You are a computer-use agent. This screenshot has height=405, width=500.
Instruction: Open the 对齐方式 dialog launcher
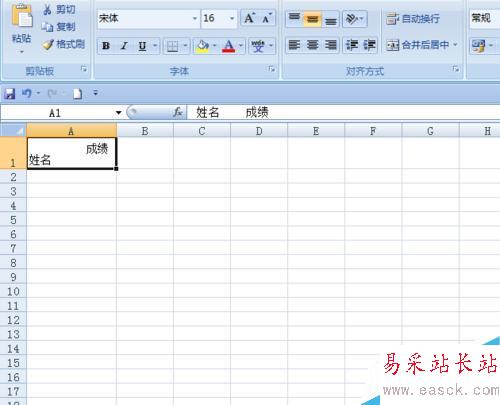[x=456, y=69]
